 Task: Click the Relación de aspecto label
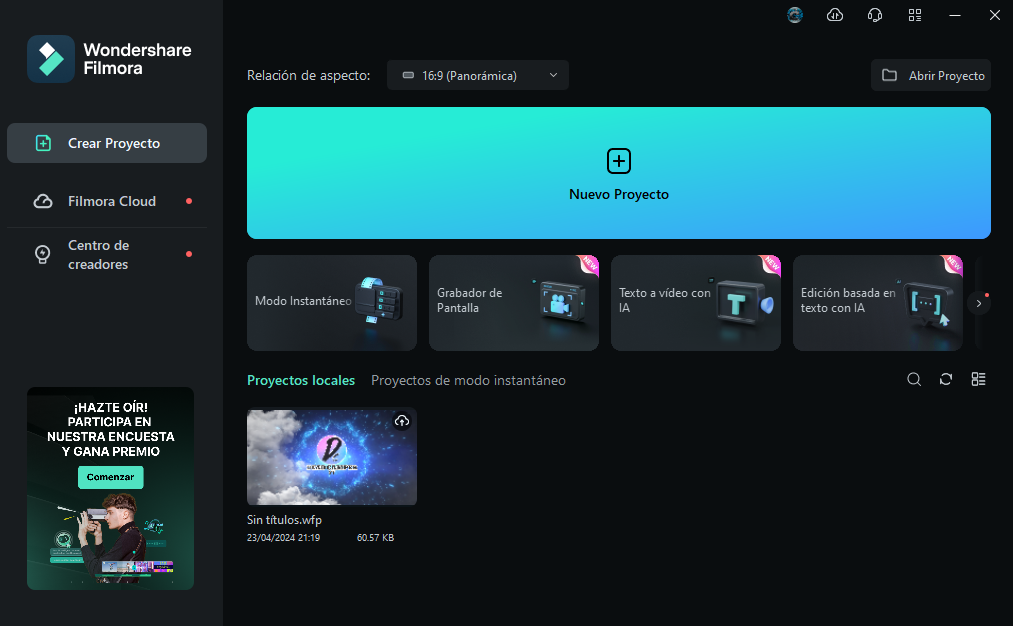click(309, 76)
